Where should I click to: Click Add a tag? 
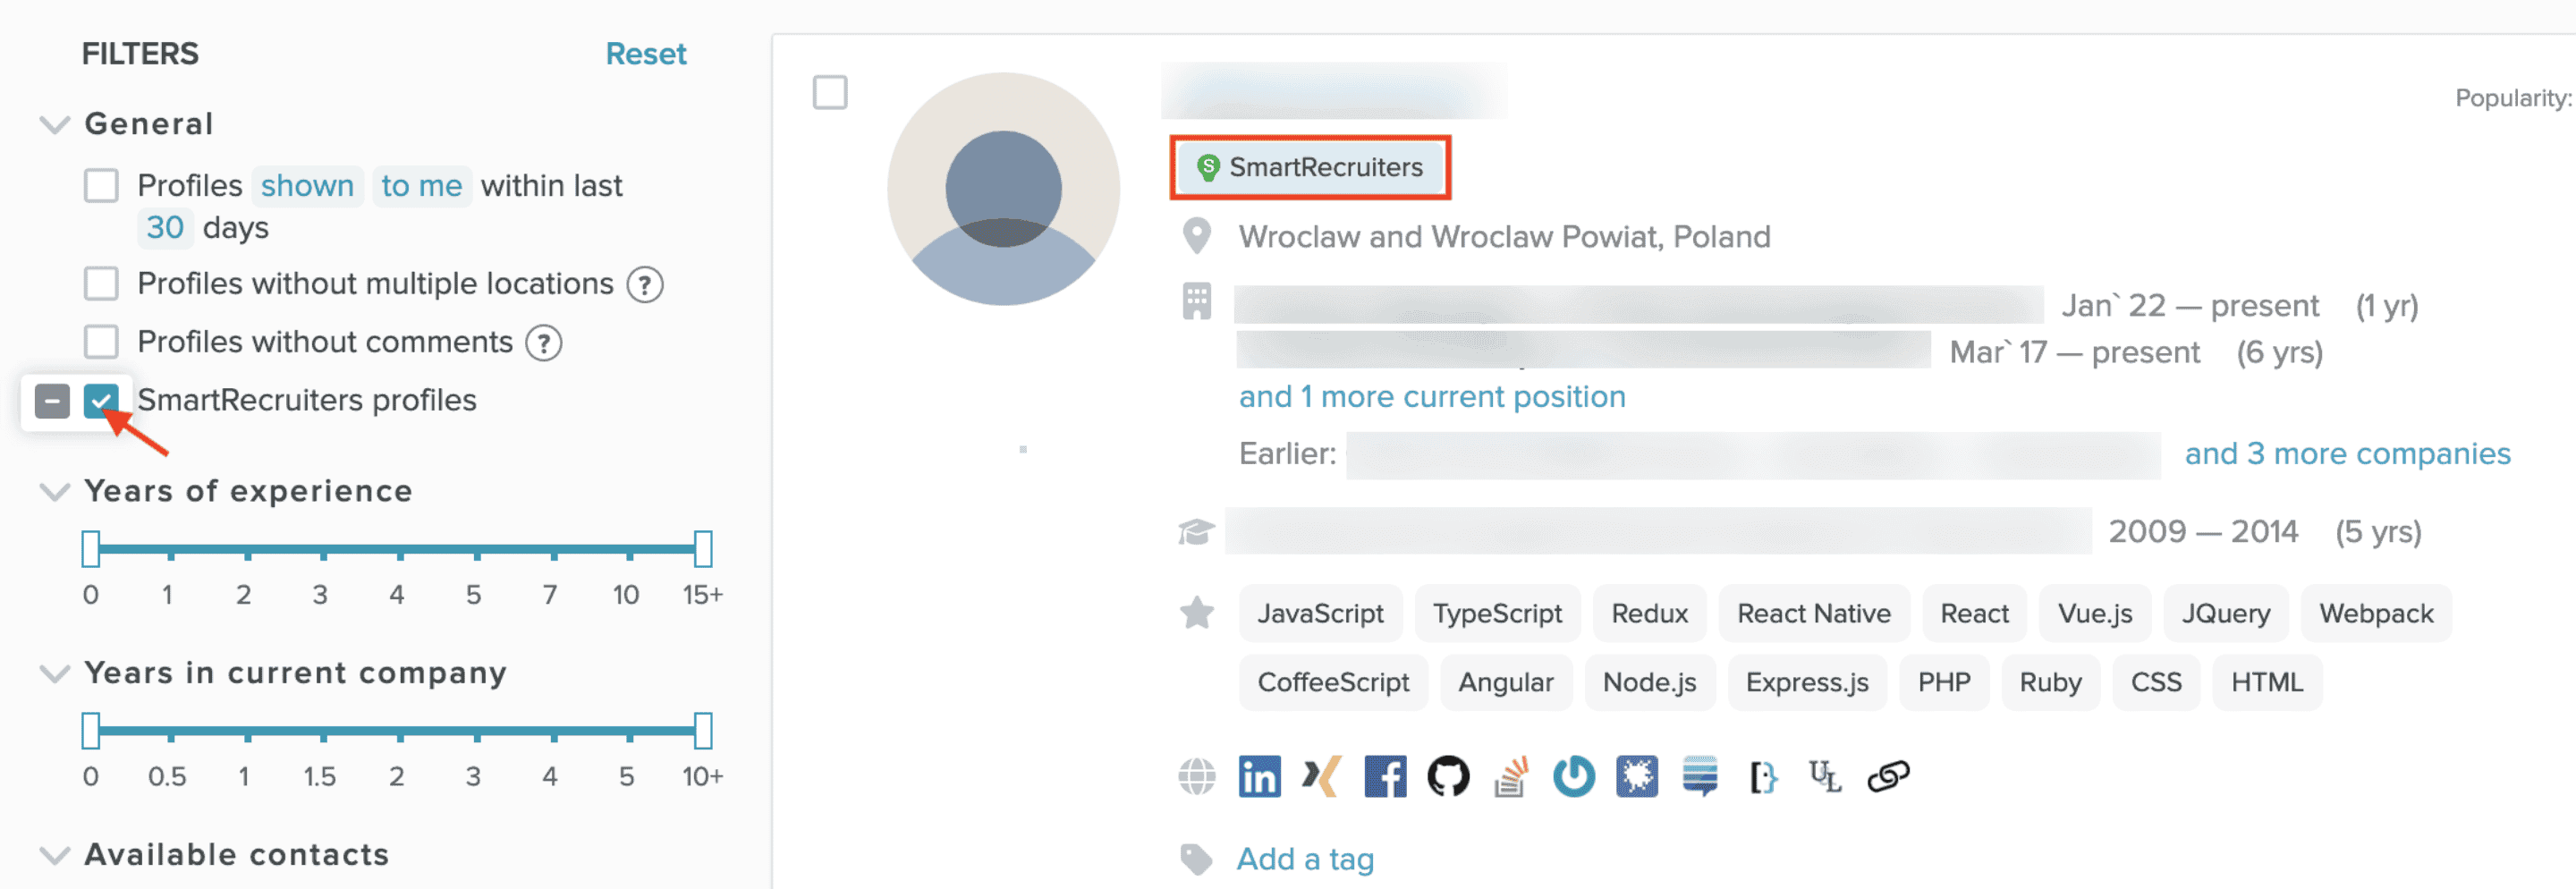1304,859
